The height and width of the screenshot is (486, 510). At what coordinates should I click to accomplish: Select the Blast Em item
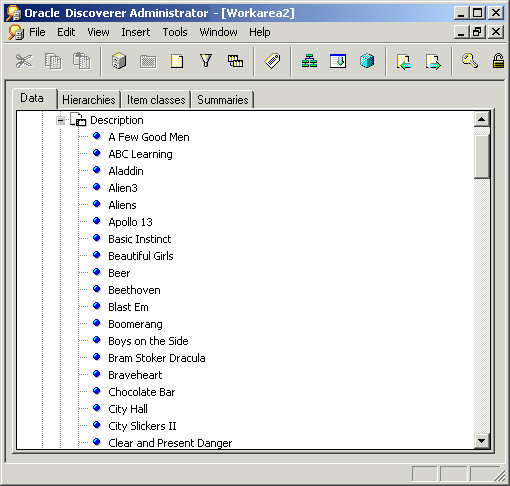click(128, 307)
